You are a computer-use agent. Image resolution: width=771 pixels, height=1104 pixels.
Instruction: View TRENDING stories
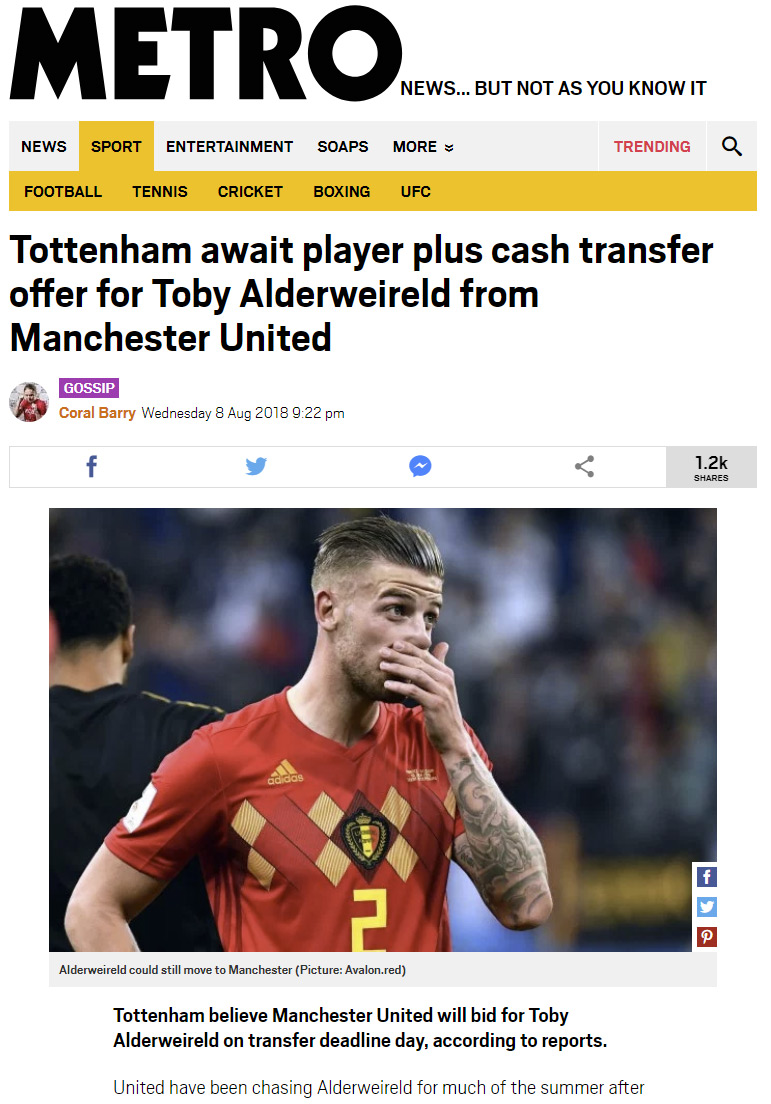(652, 146)
